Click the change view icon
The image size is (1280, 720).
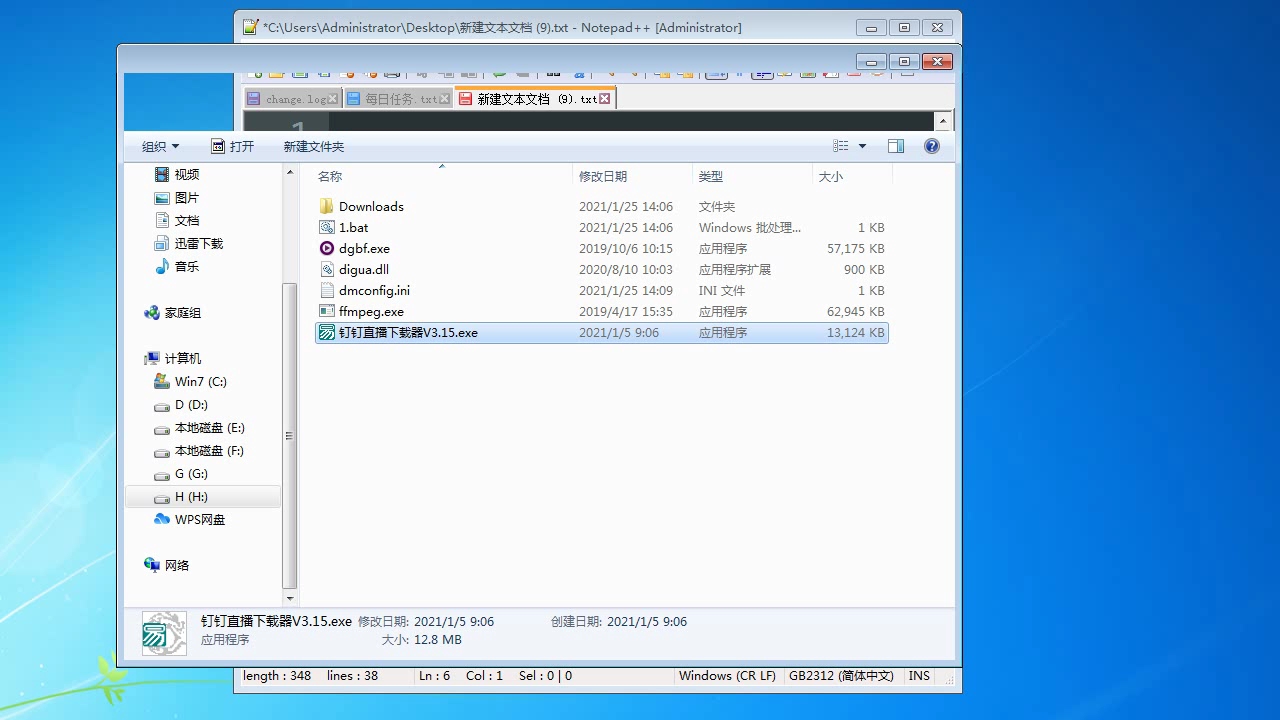click(841, 146)
